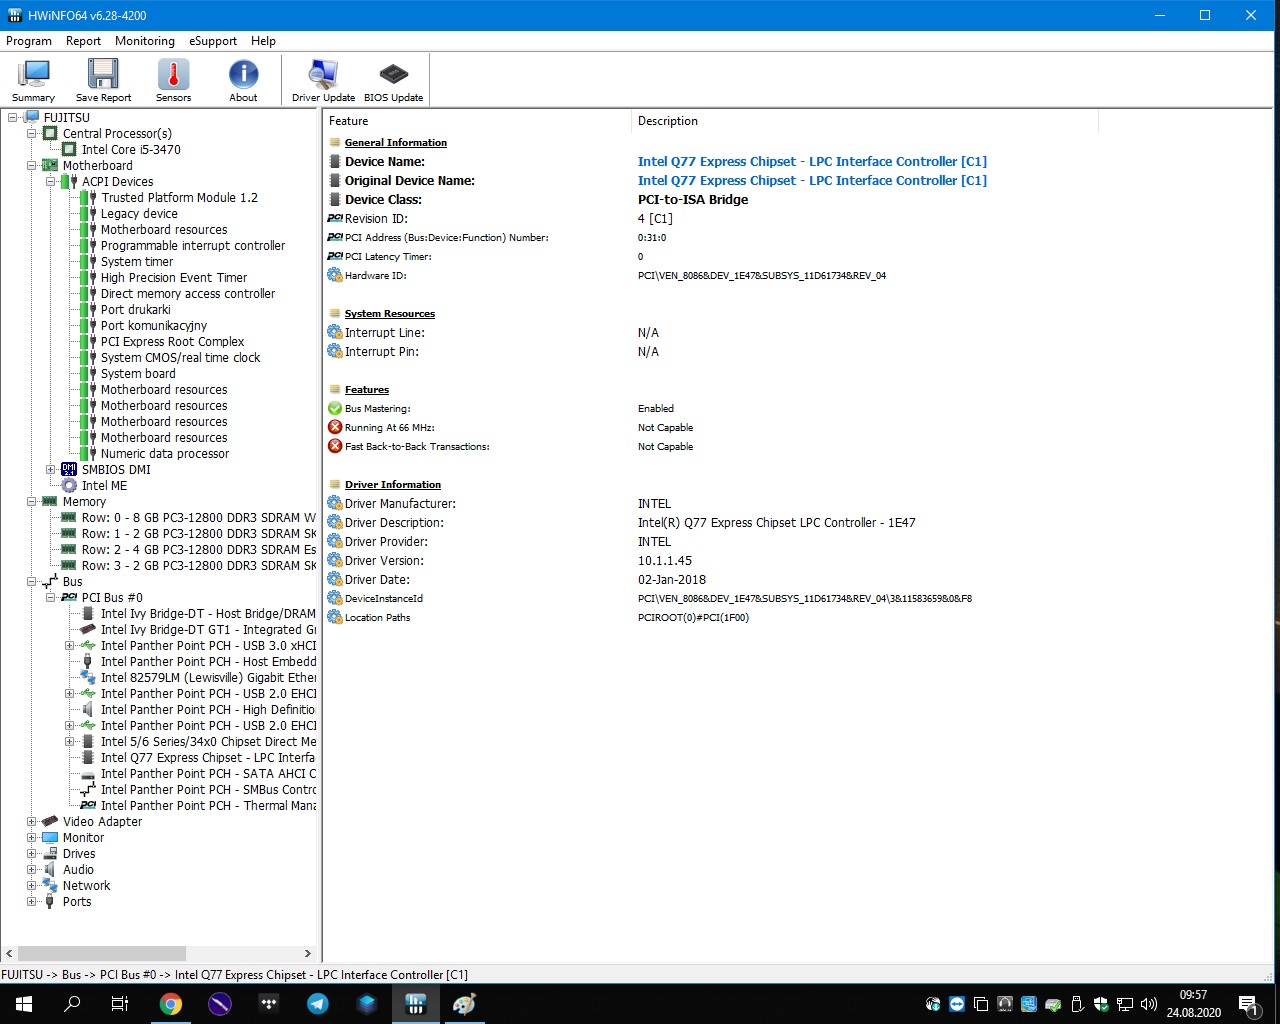Open the Monitoring menu

coord(144,41)
